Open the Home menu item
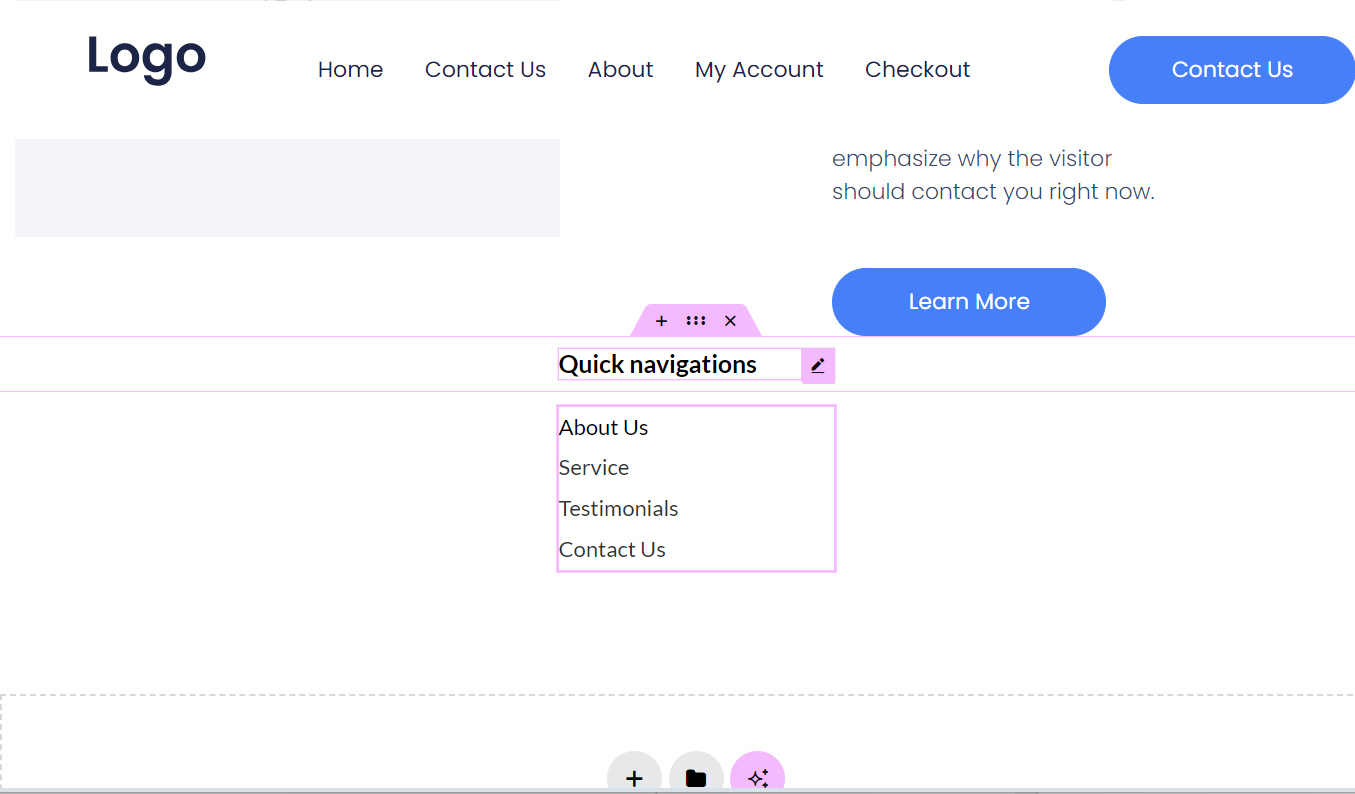The width and height of the screenshot is (1355, 794). click(350, 70)
